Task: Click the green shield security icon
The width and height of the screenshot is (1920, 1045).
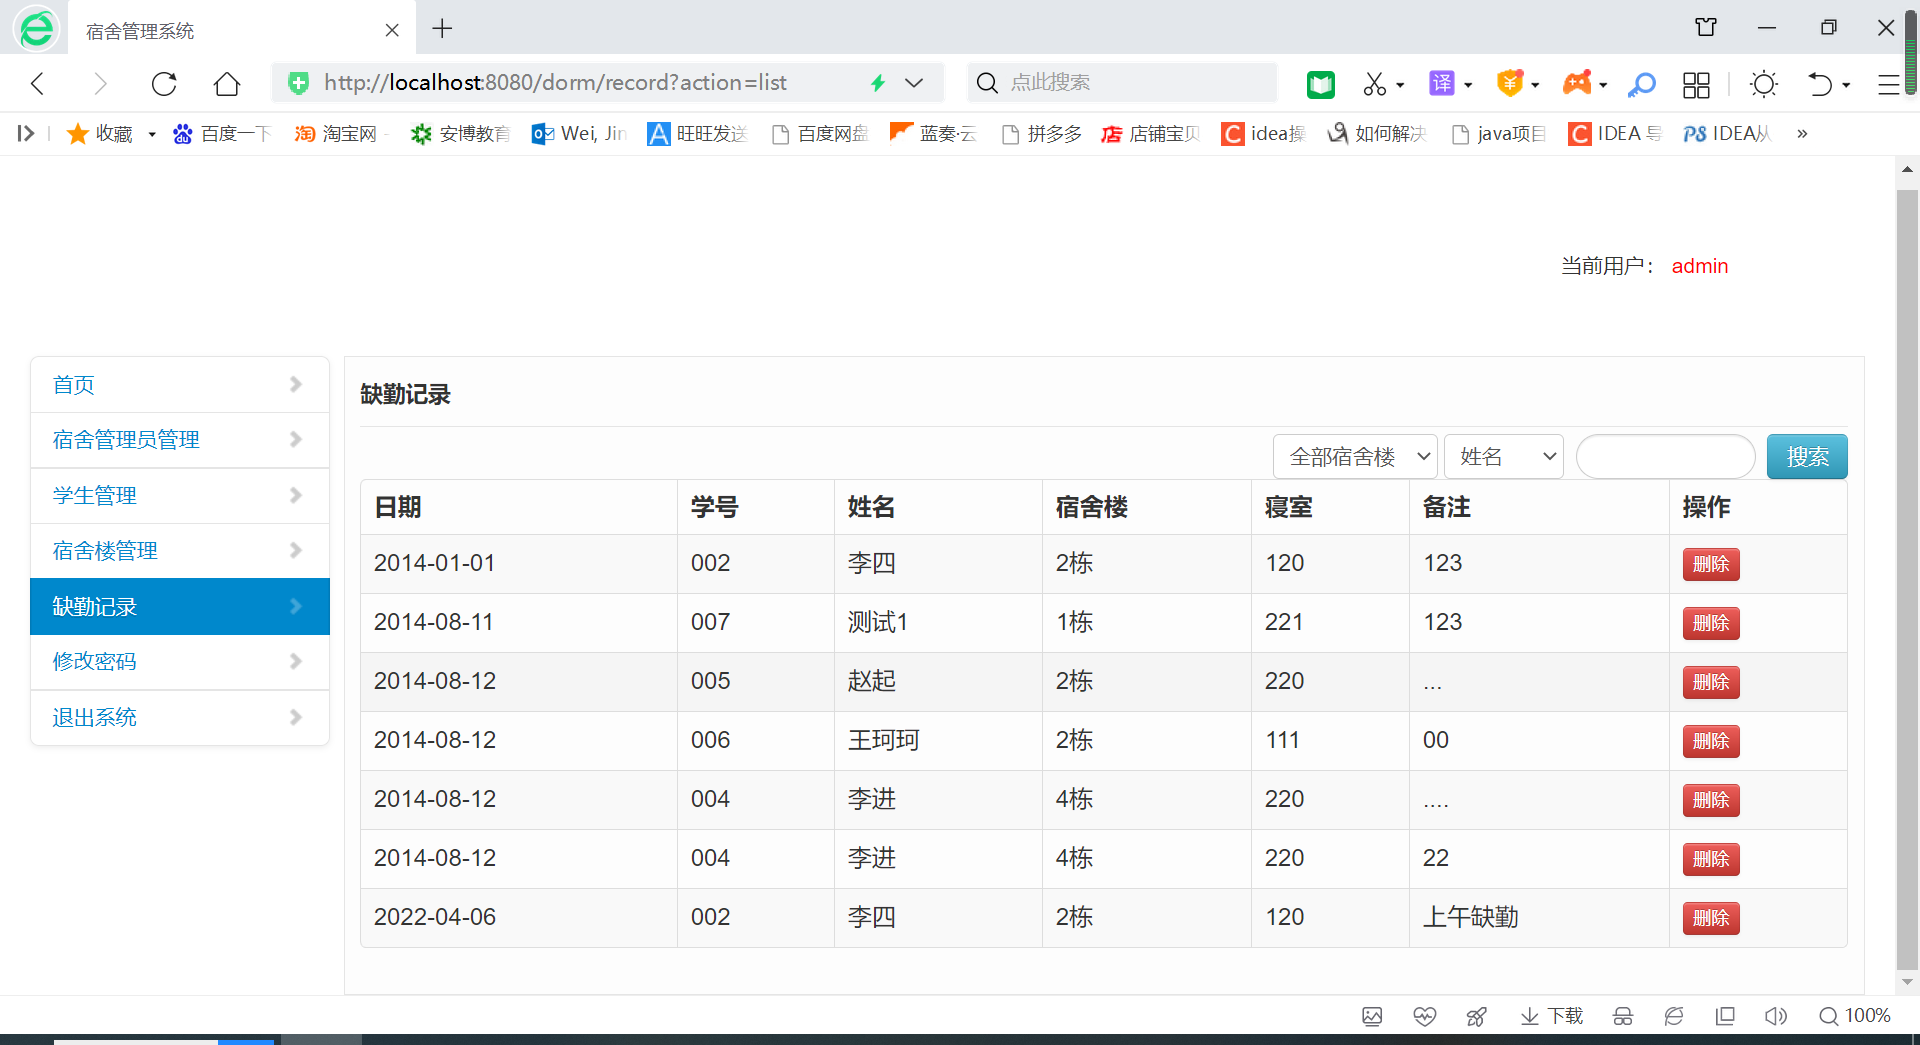Action: coord(298,83)
